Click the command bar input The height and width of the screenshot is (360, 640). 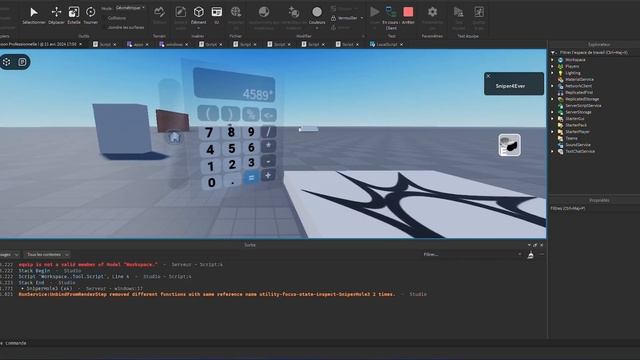273,343
